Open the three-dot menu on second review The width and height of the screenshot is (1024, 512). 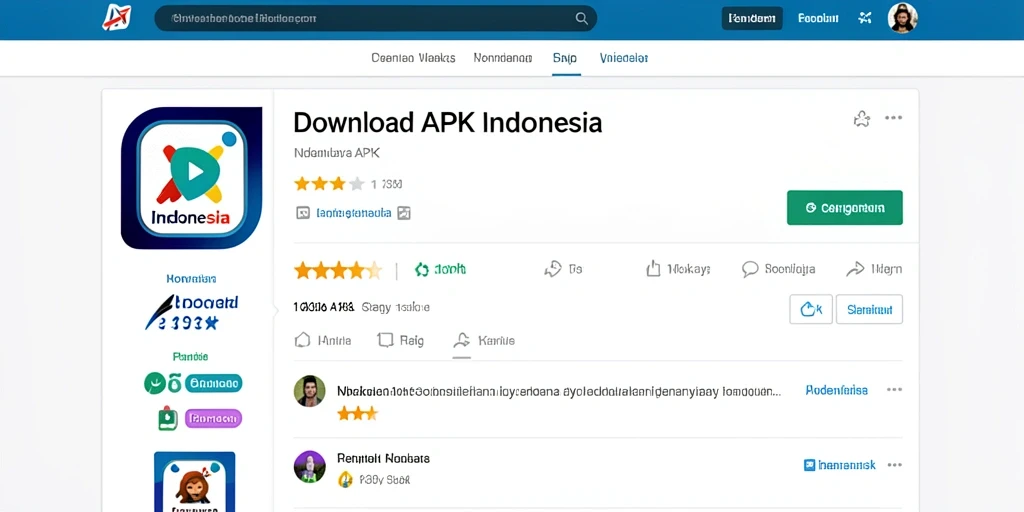894,465
